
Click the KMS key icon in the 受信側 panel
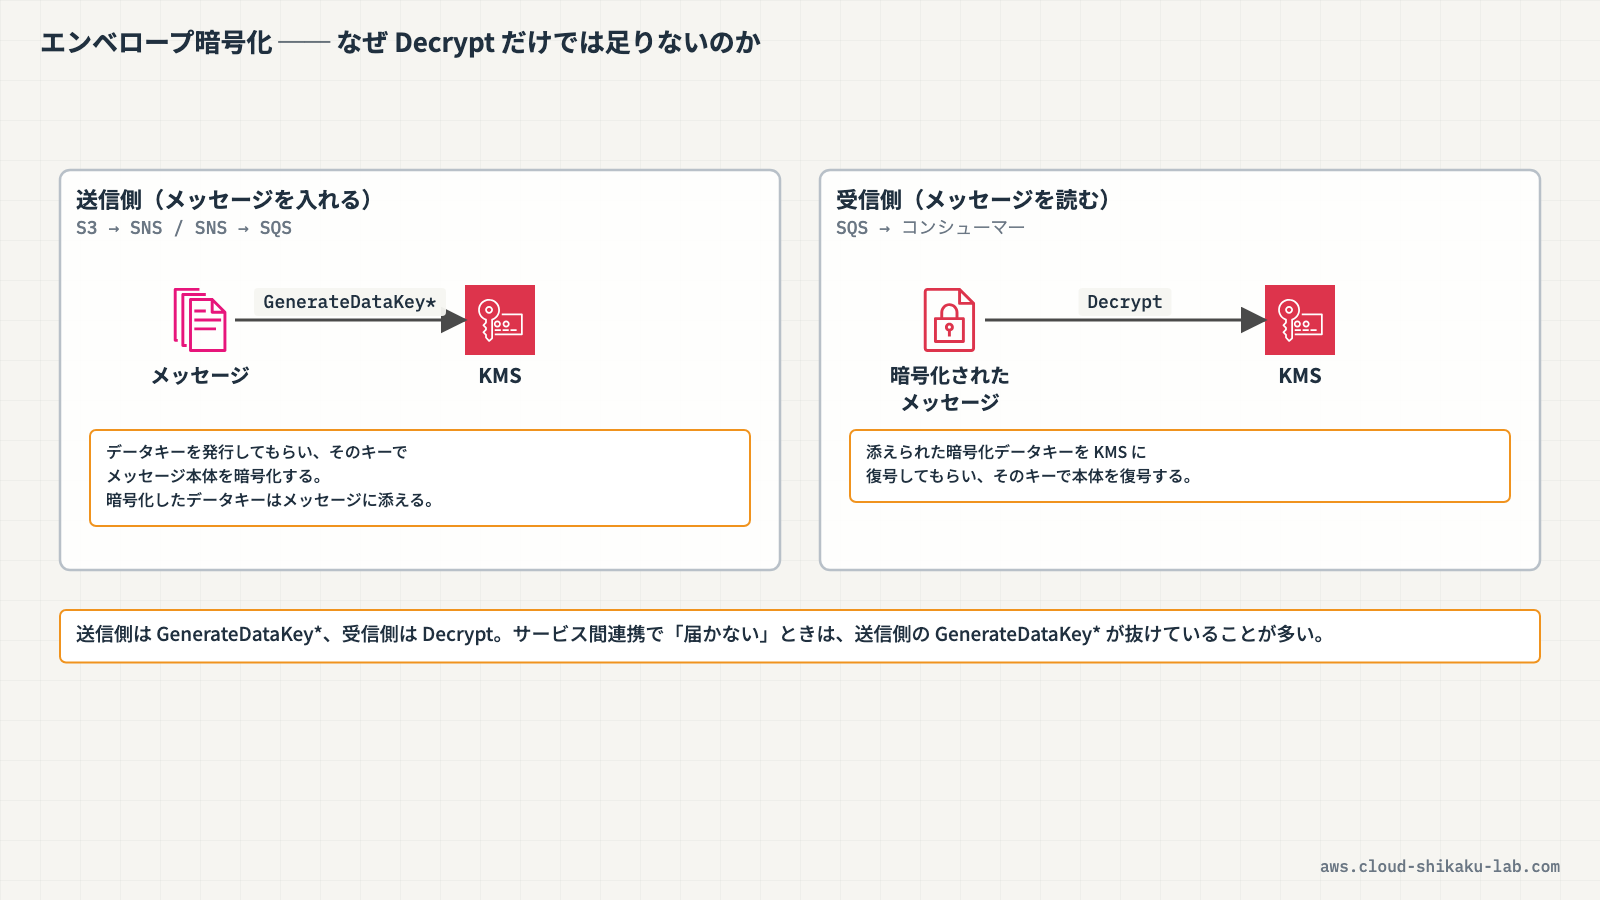[x=1300, y=320]
